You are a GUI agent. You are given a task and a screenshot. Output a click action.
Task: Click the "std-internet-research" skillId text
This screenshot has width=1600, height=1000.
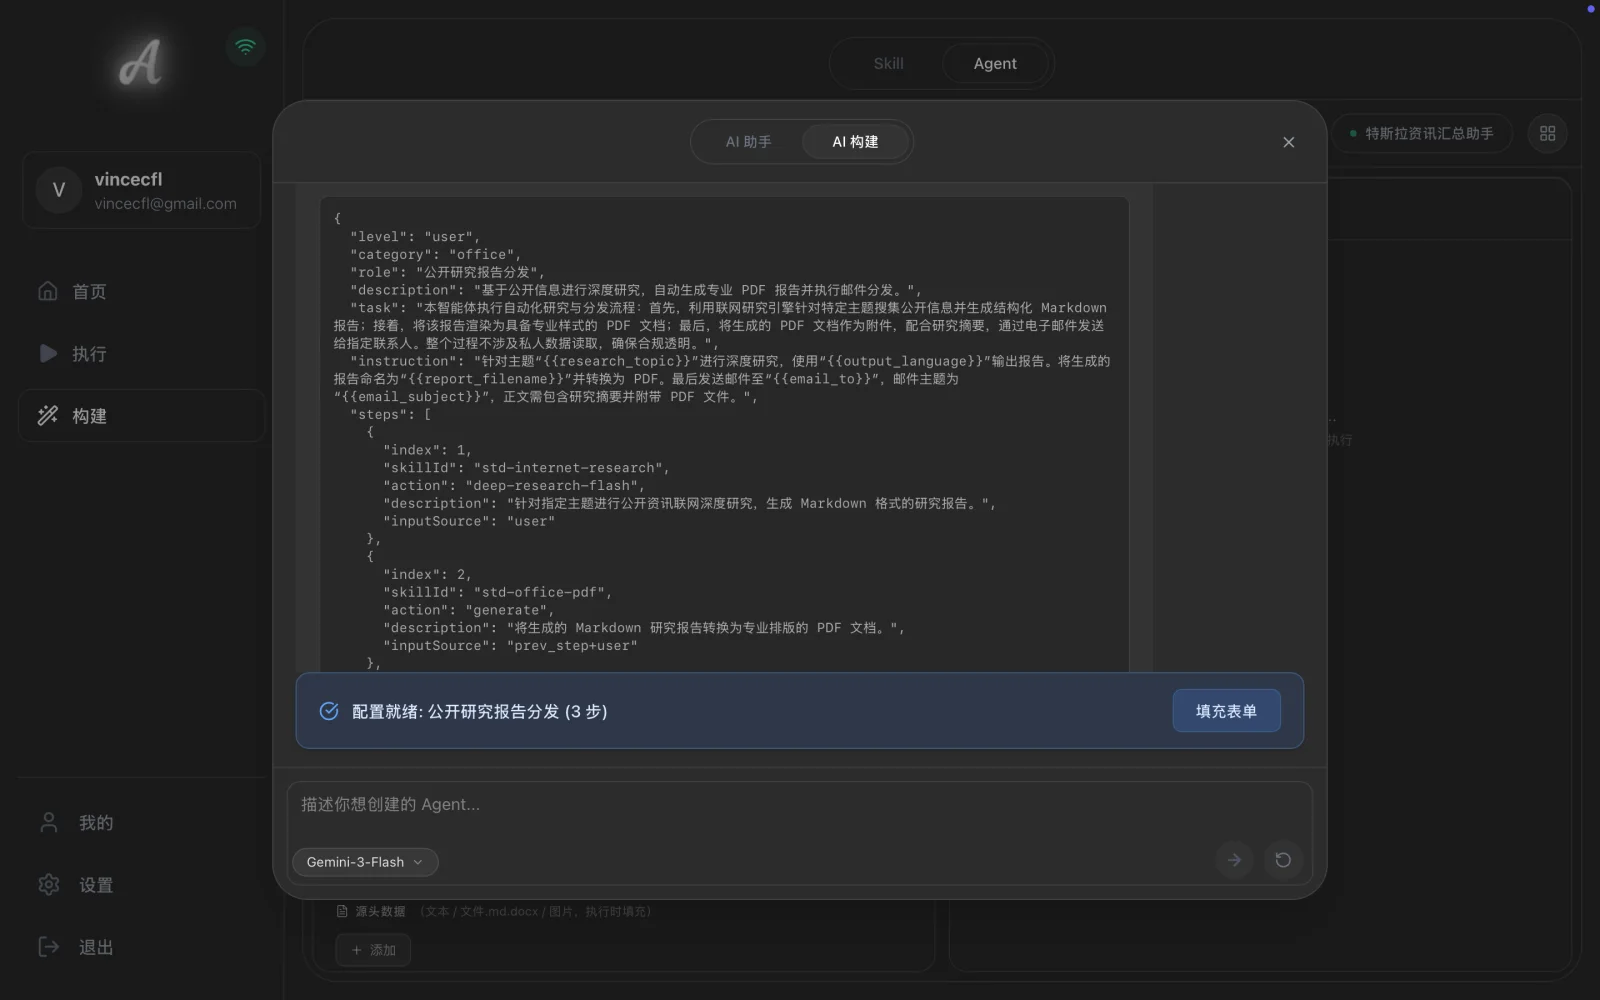click(x=567, y=468)
